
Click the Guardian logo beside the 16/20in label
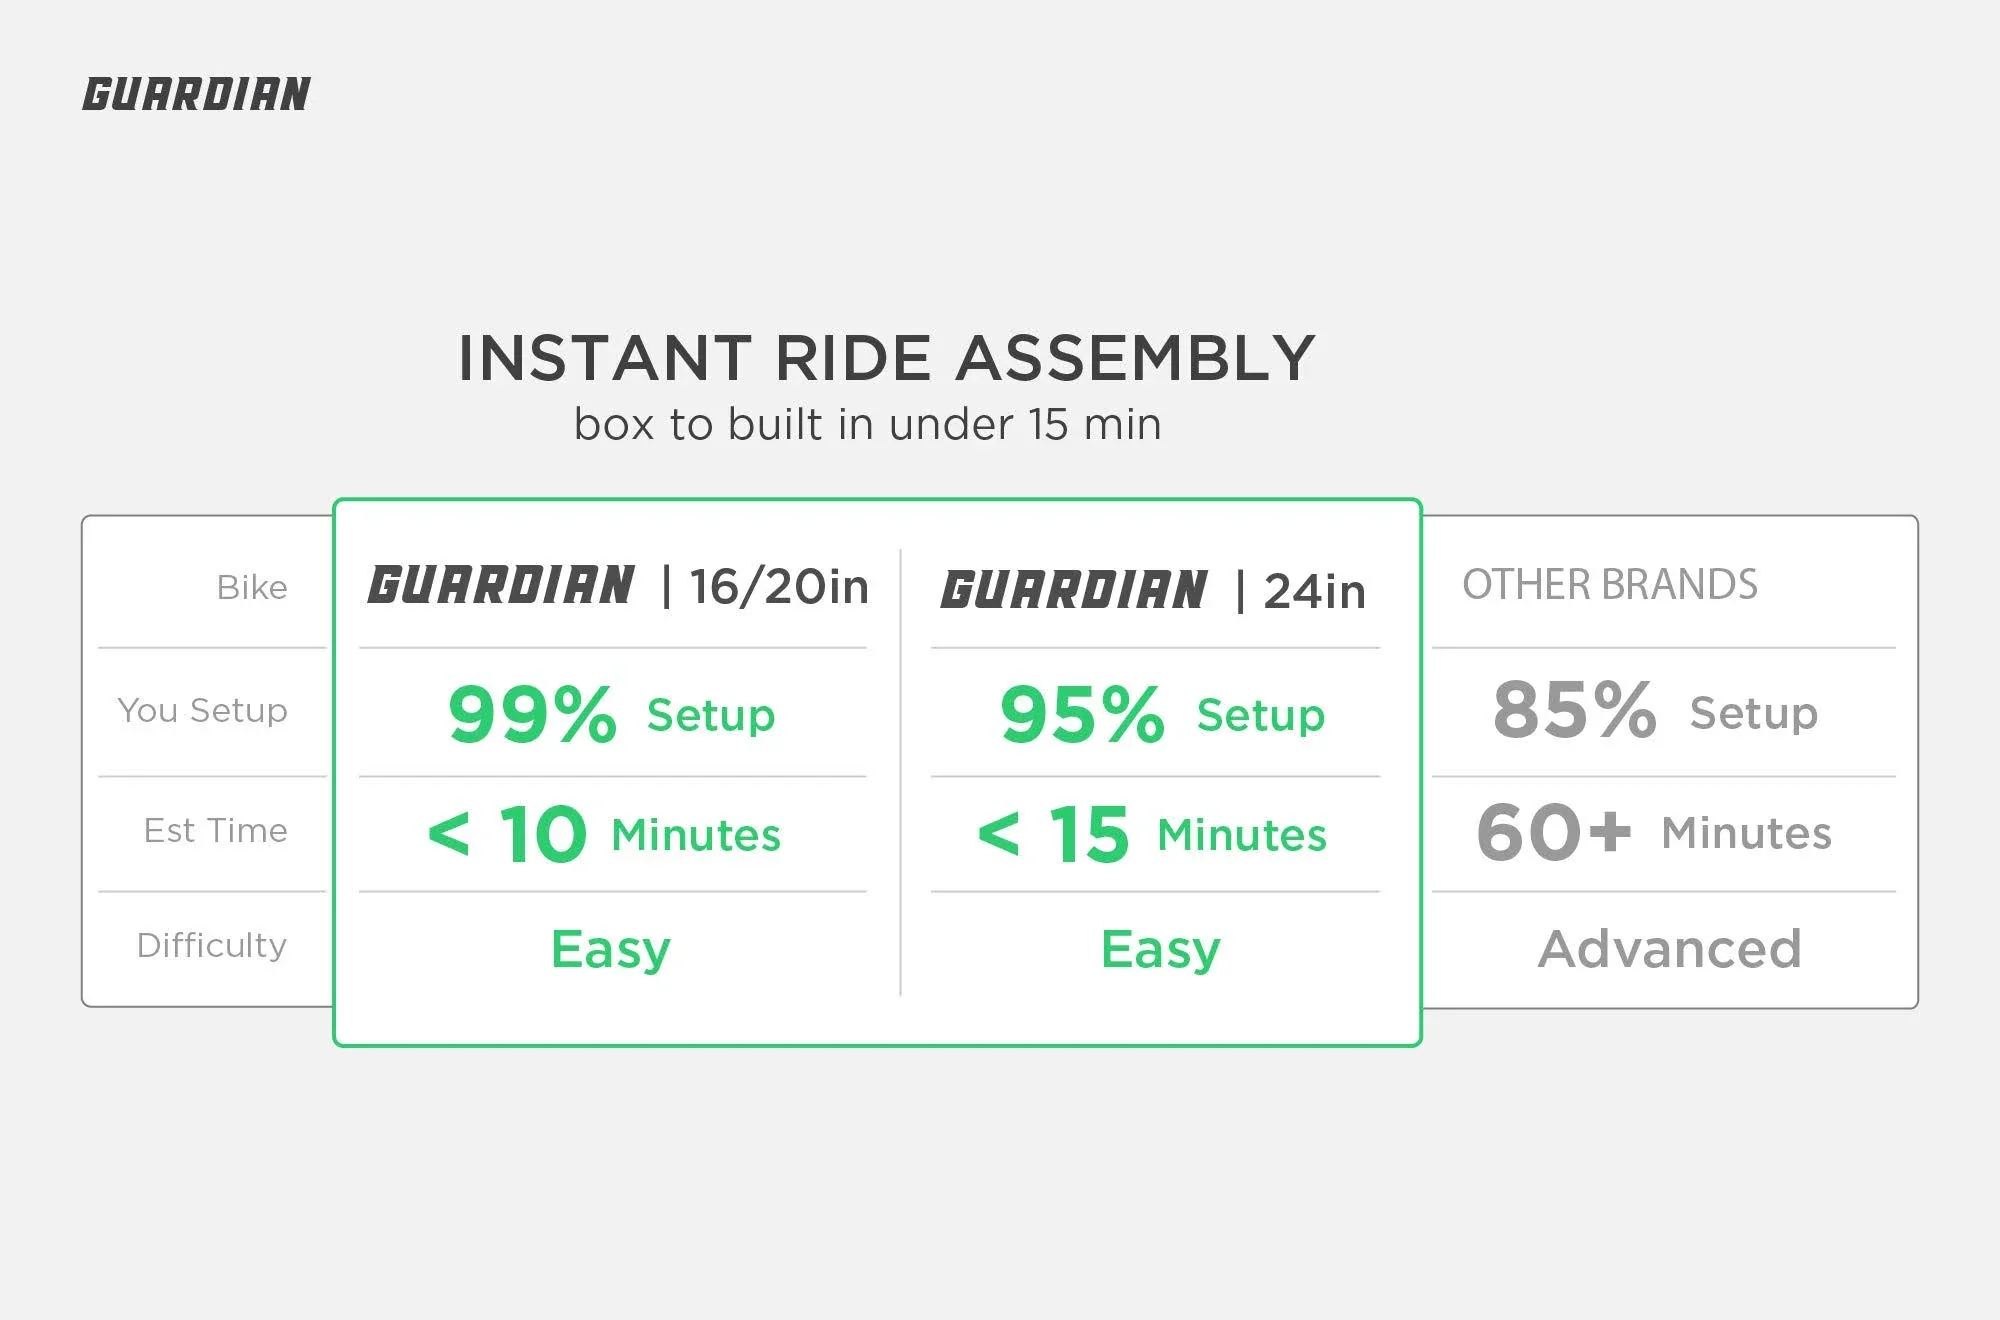[x=501, y=585]
